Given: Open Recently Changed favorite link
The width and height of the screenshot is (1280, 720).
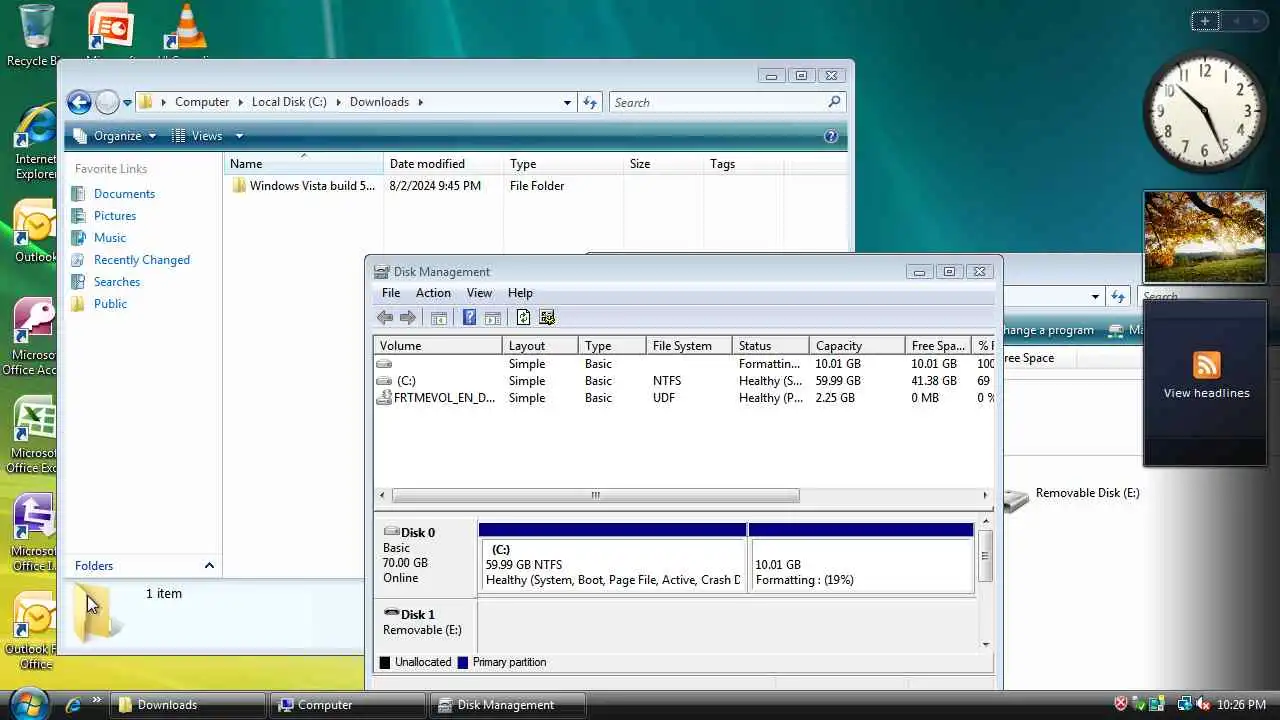Looking at the screenshot, I should [x=141, y=260].
